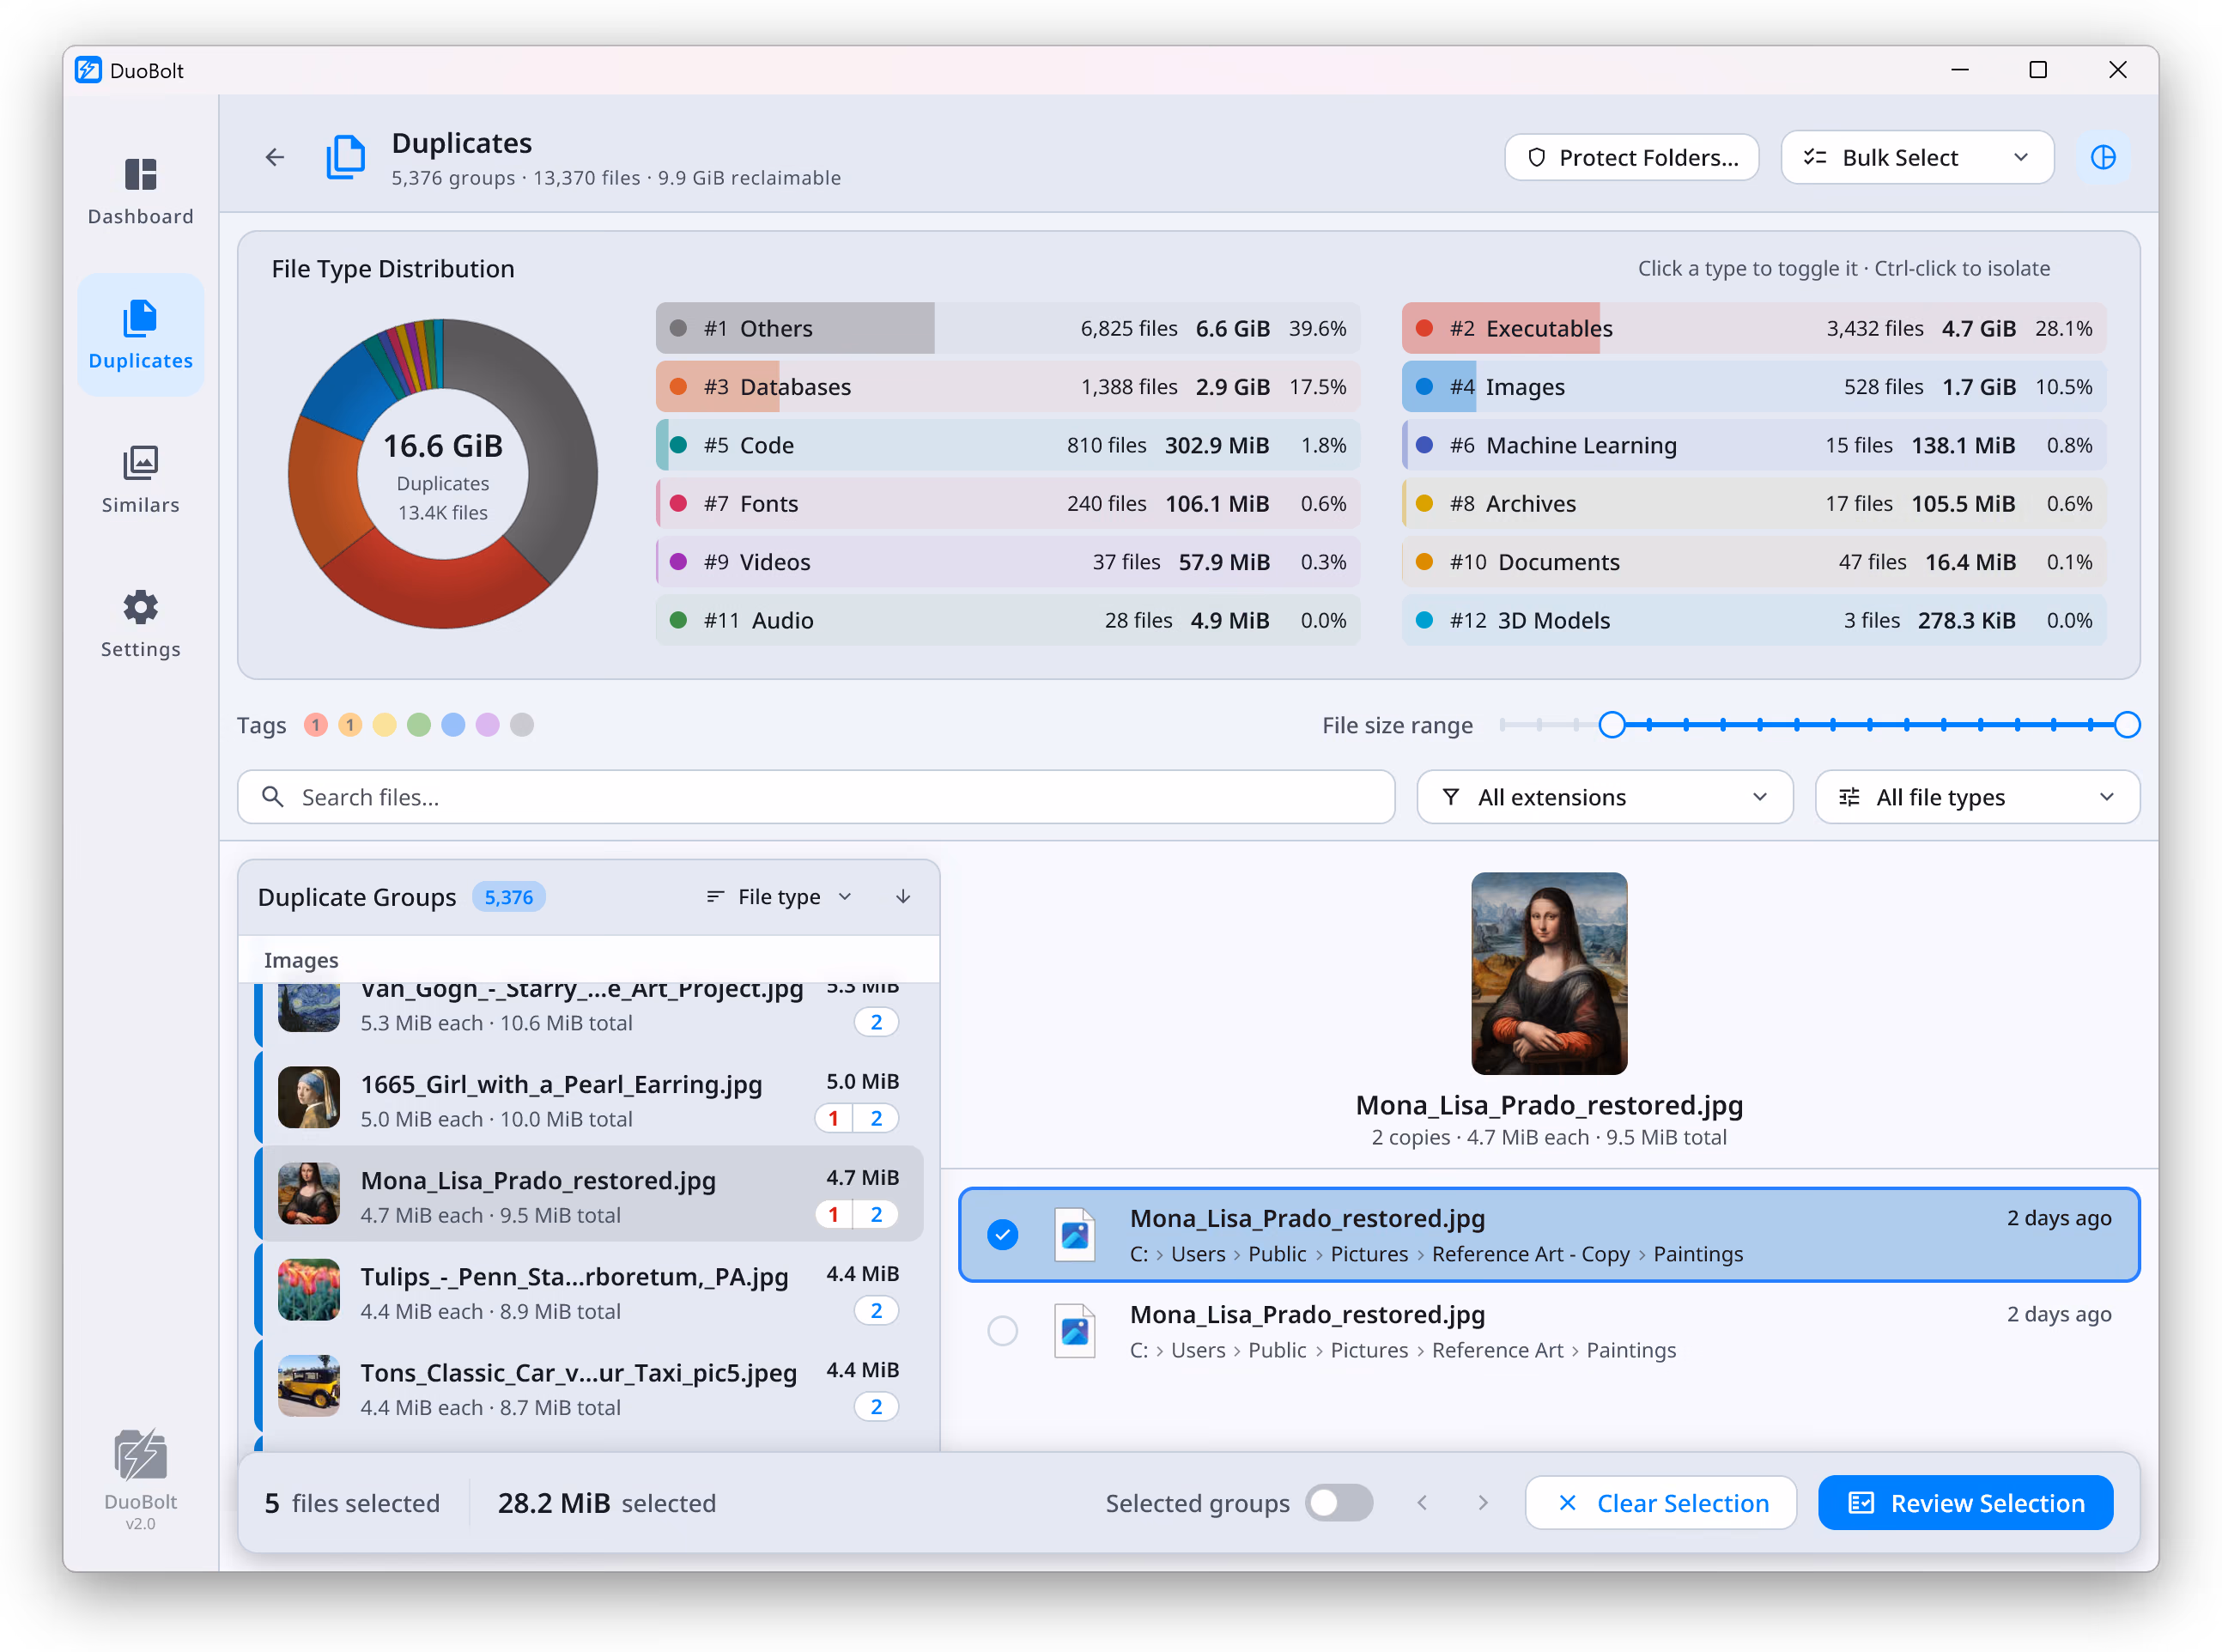Toggle the Documents file type row

(1753, 561)
